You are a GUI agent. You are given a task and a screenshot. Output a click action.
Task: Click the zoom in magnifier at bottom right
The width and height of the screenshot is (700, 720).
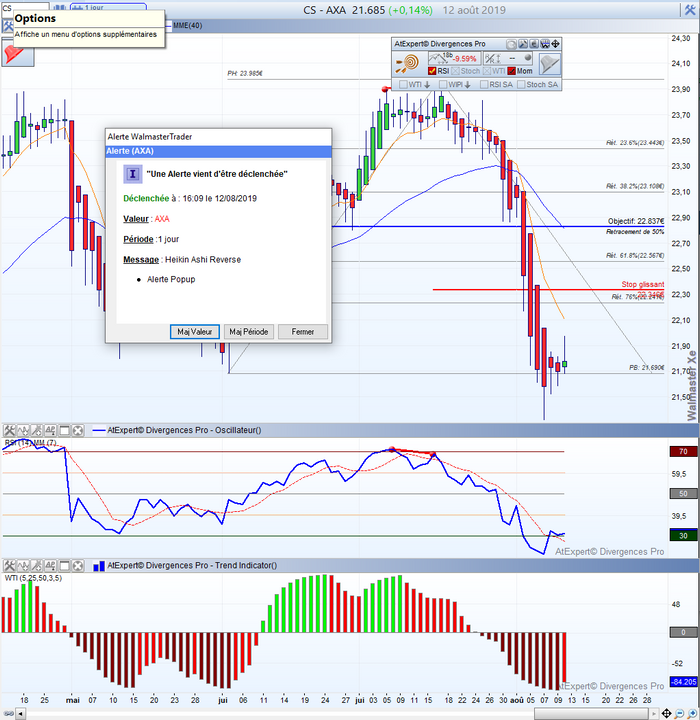[x=693, y=714]
